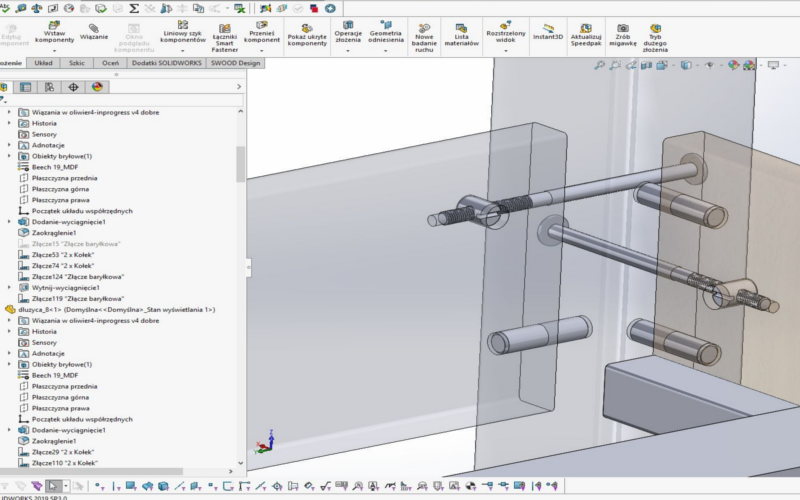This screenshot has width=800, height=500.
Task: Switch to the Szkic tab
Action: click(77, 62)
